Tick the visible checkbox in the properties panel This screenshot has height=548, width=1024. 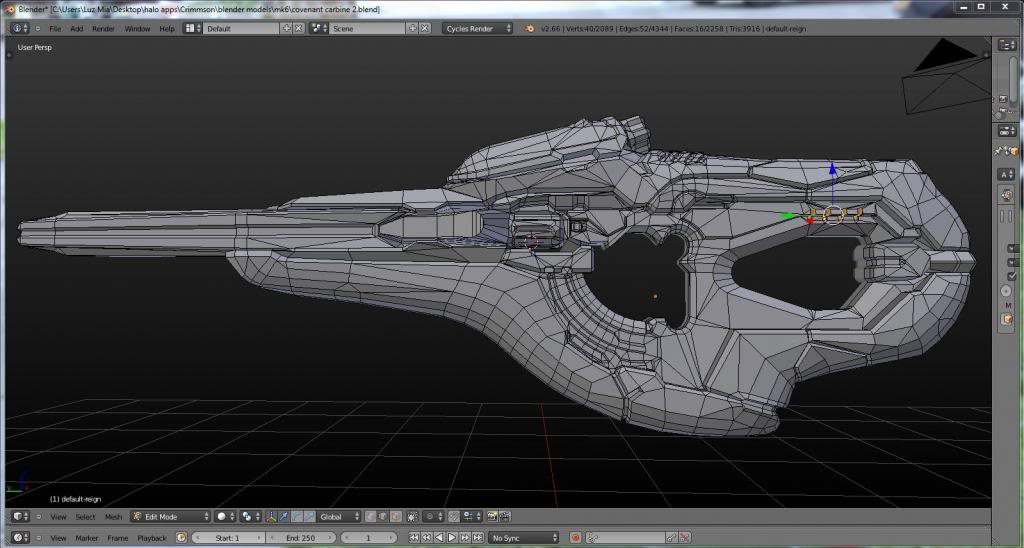1012,276
